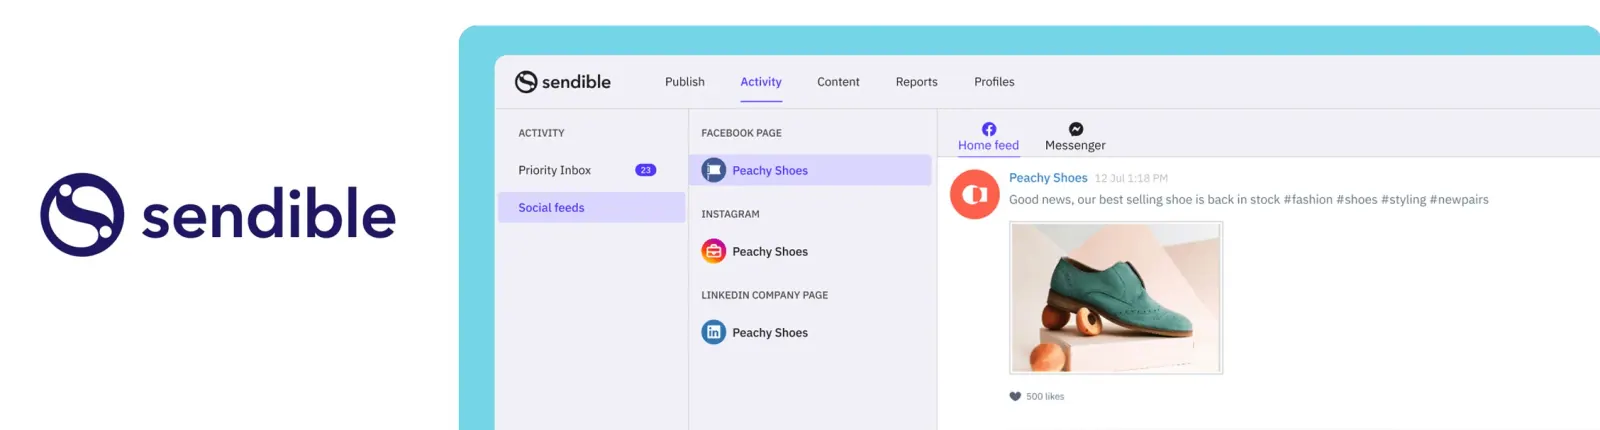Click the FACEBOOK PAGE heading
The width and height of the screenshot is (1600, 430).
coord(741,133)
